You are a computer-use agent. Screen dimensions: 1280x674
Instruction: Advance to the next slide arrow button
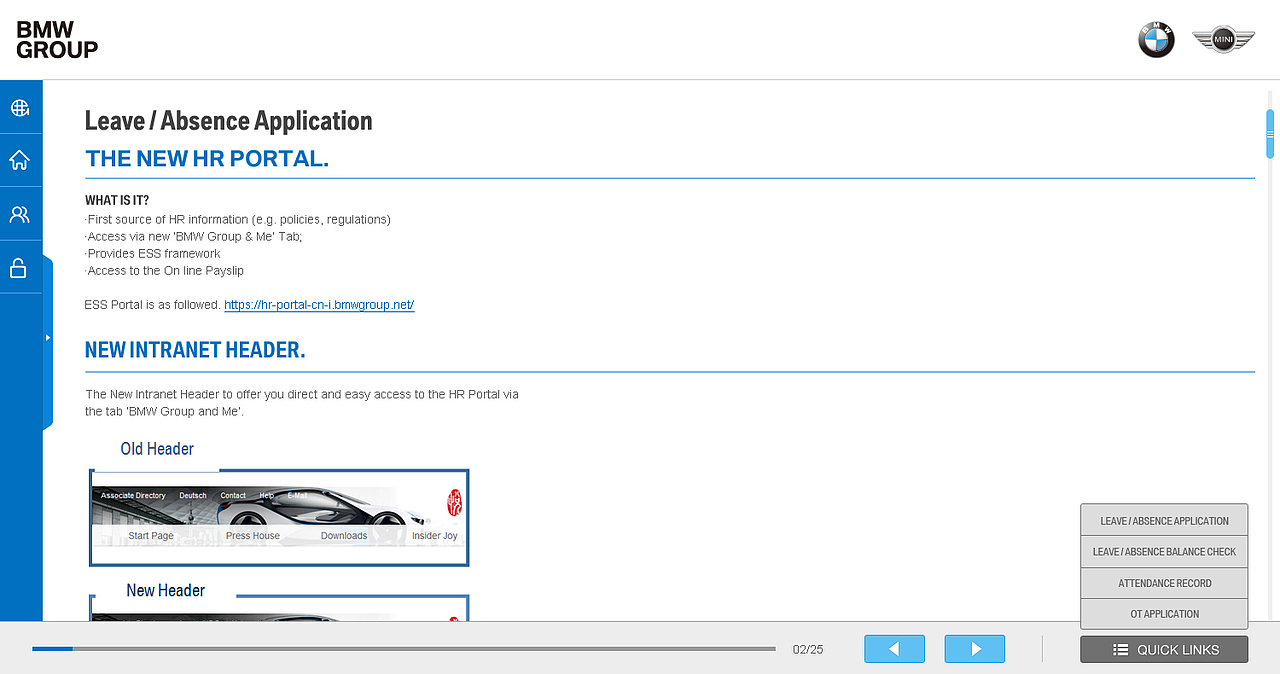975,649
